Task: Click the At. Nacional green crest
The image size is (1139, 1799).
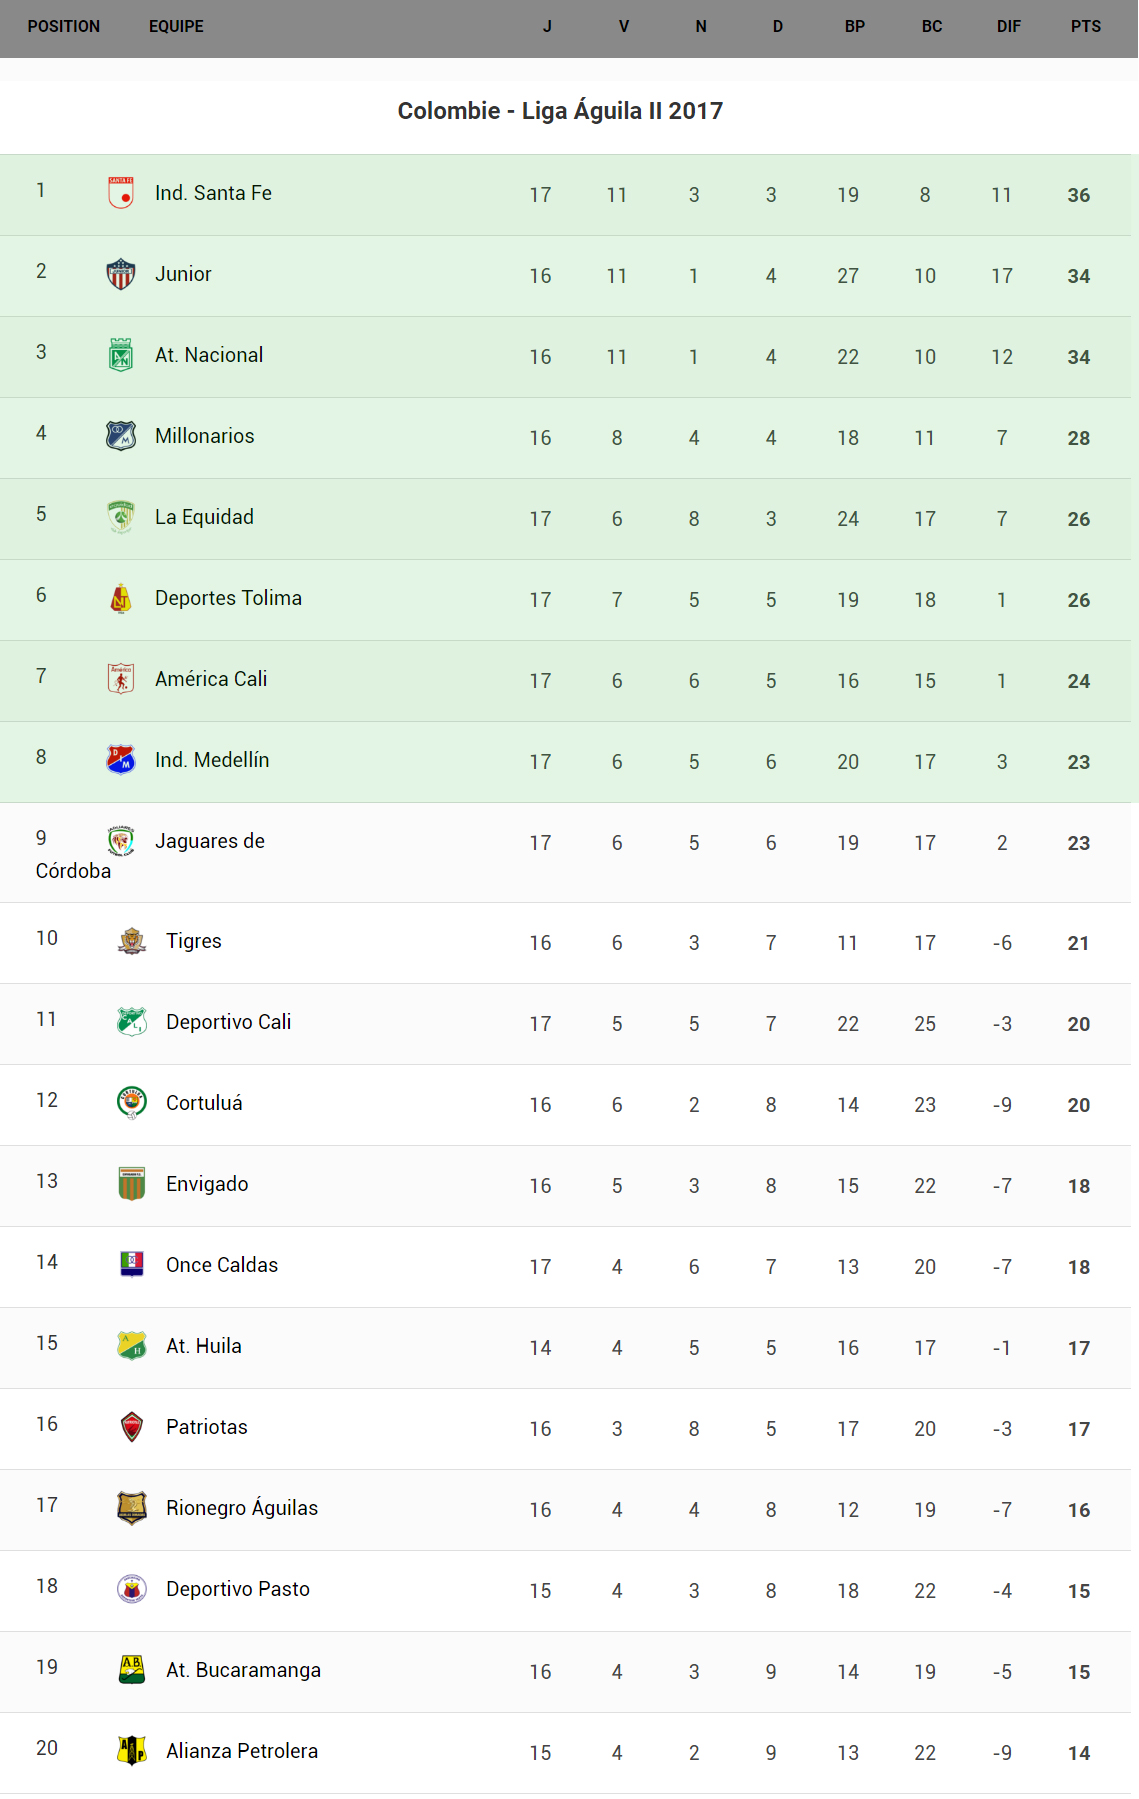Action: point(121,354)
